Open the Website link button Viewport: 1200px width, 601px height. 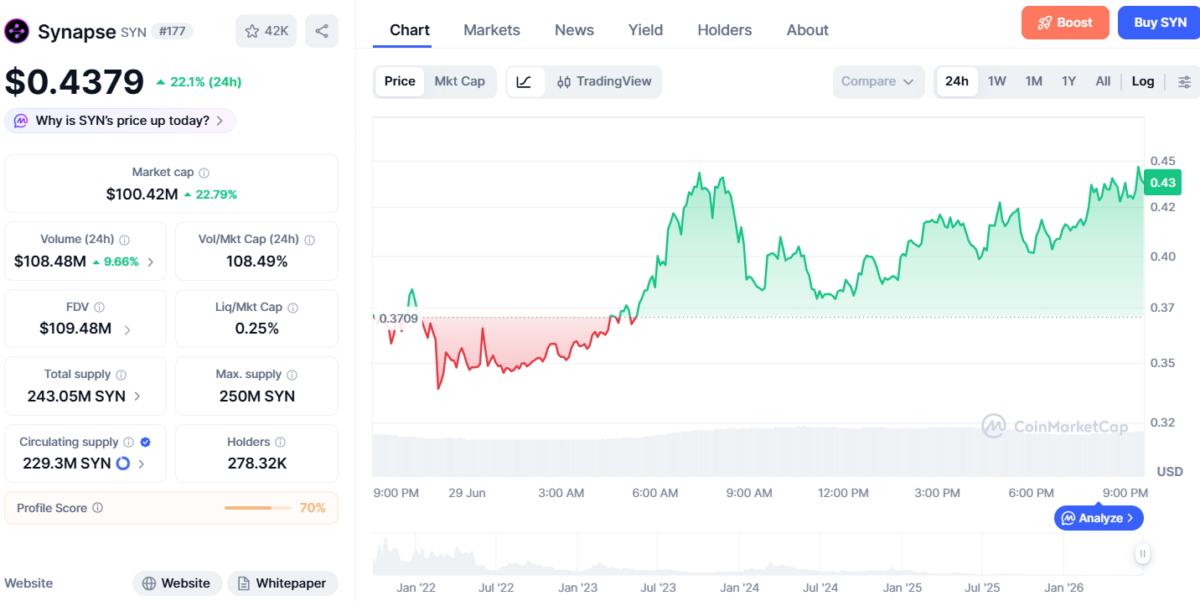pyautogui.click(x=177, y=583)
